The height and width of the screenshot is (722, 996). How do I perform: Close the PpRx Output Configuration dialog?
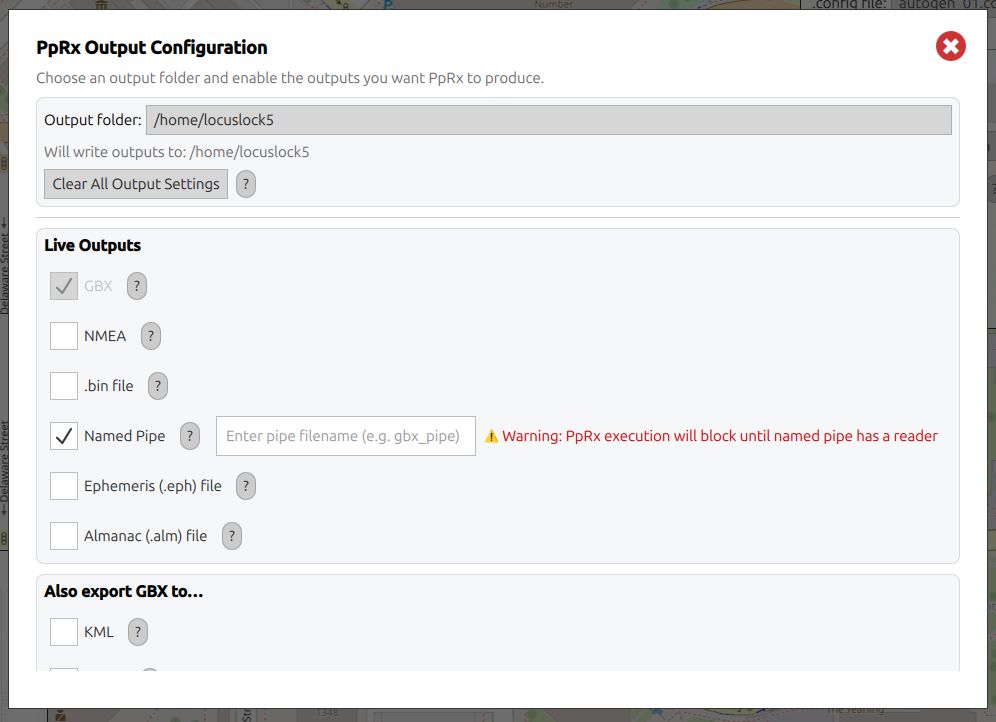(950, 46)
